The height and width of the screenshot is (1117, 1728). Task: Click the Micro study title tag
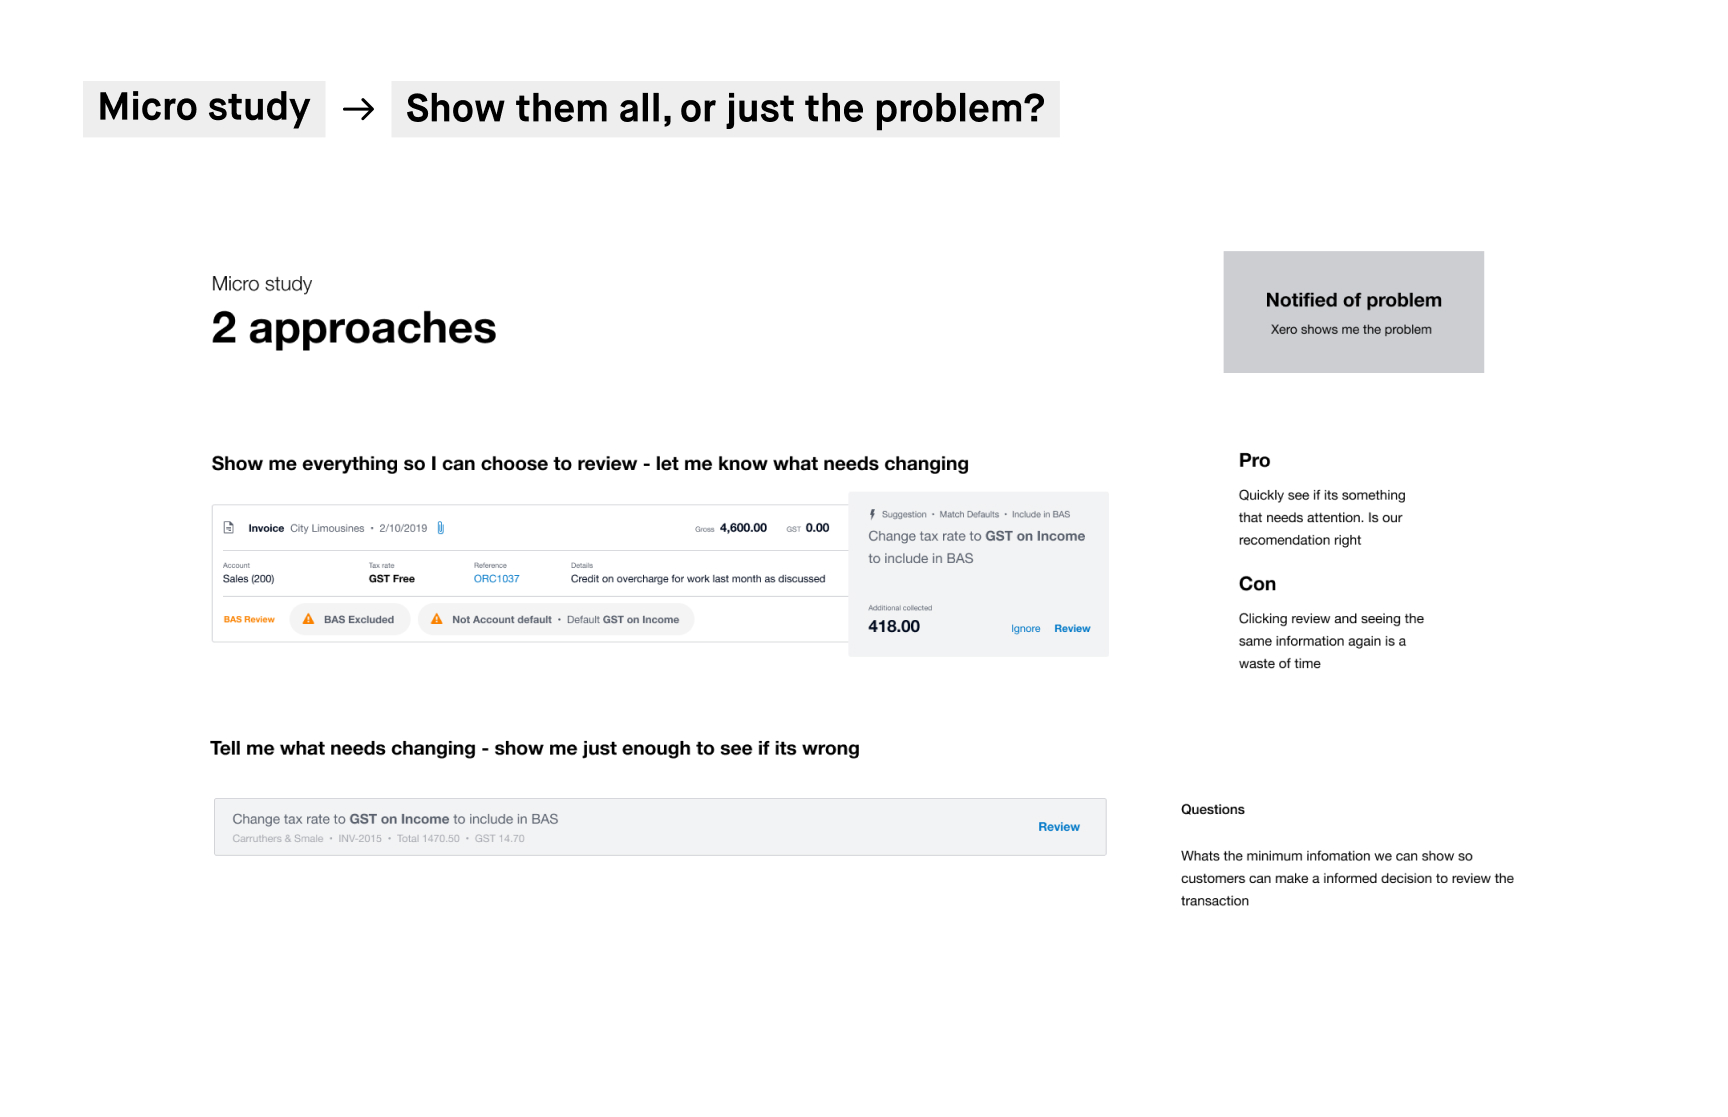click(x=204, y=108)
